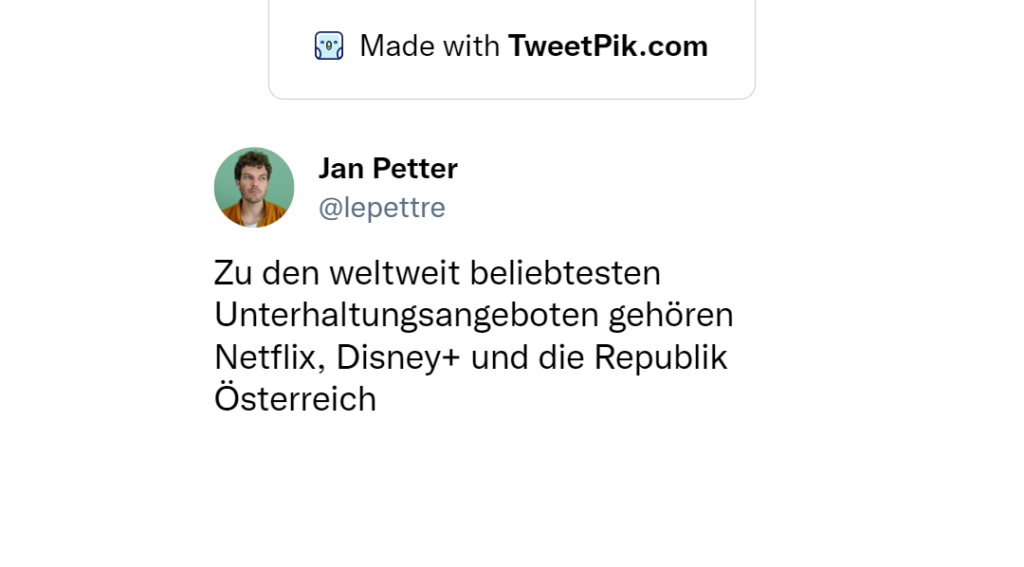Select the word "Republik" in the tweet
Viewport: 1024px width, 567px height.
point(661,357)
